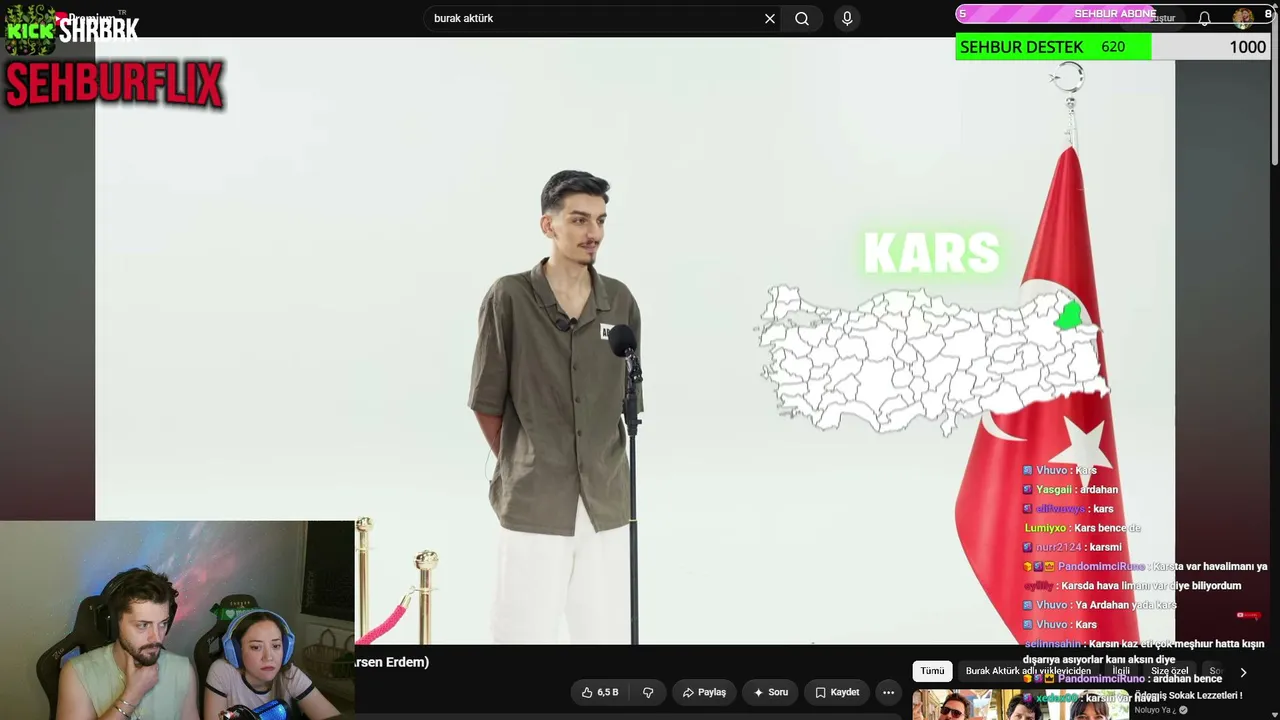Open the notifications bell
The image size is (1280, 720).
[x=1205, y=18]
